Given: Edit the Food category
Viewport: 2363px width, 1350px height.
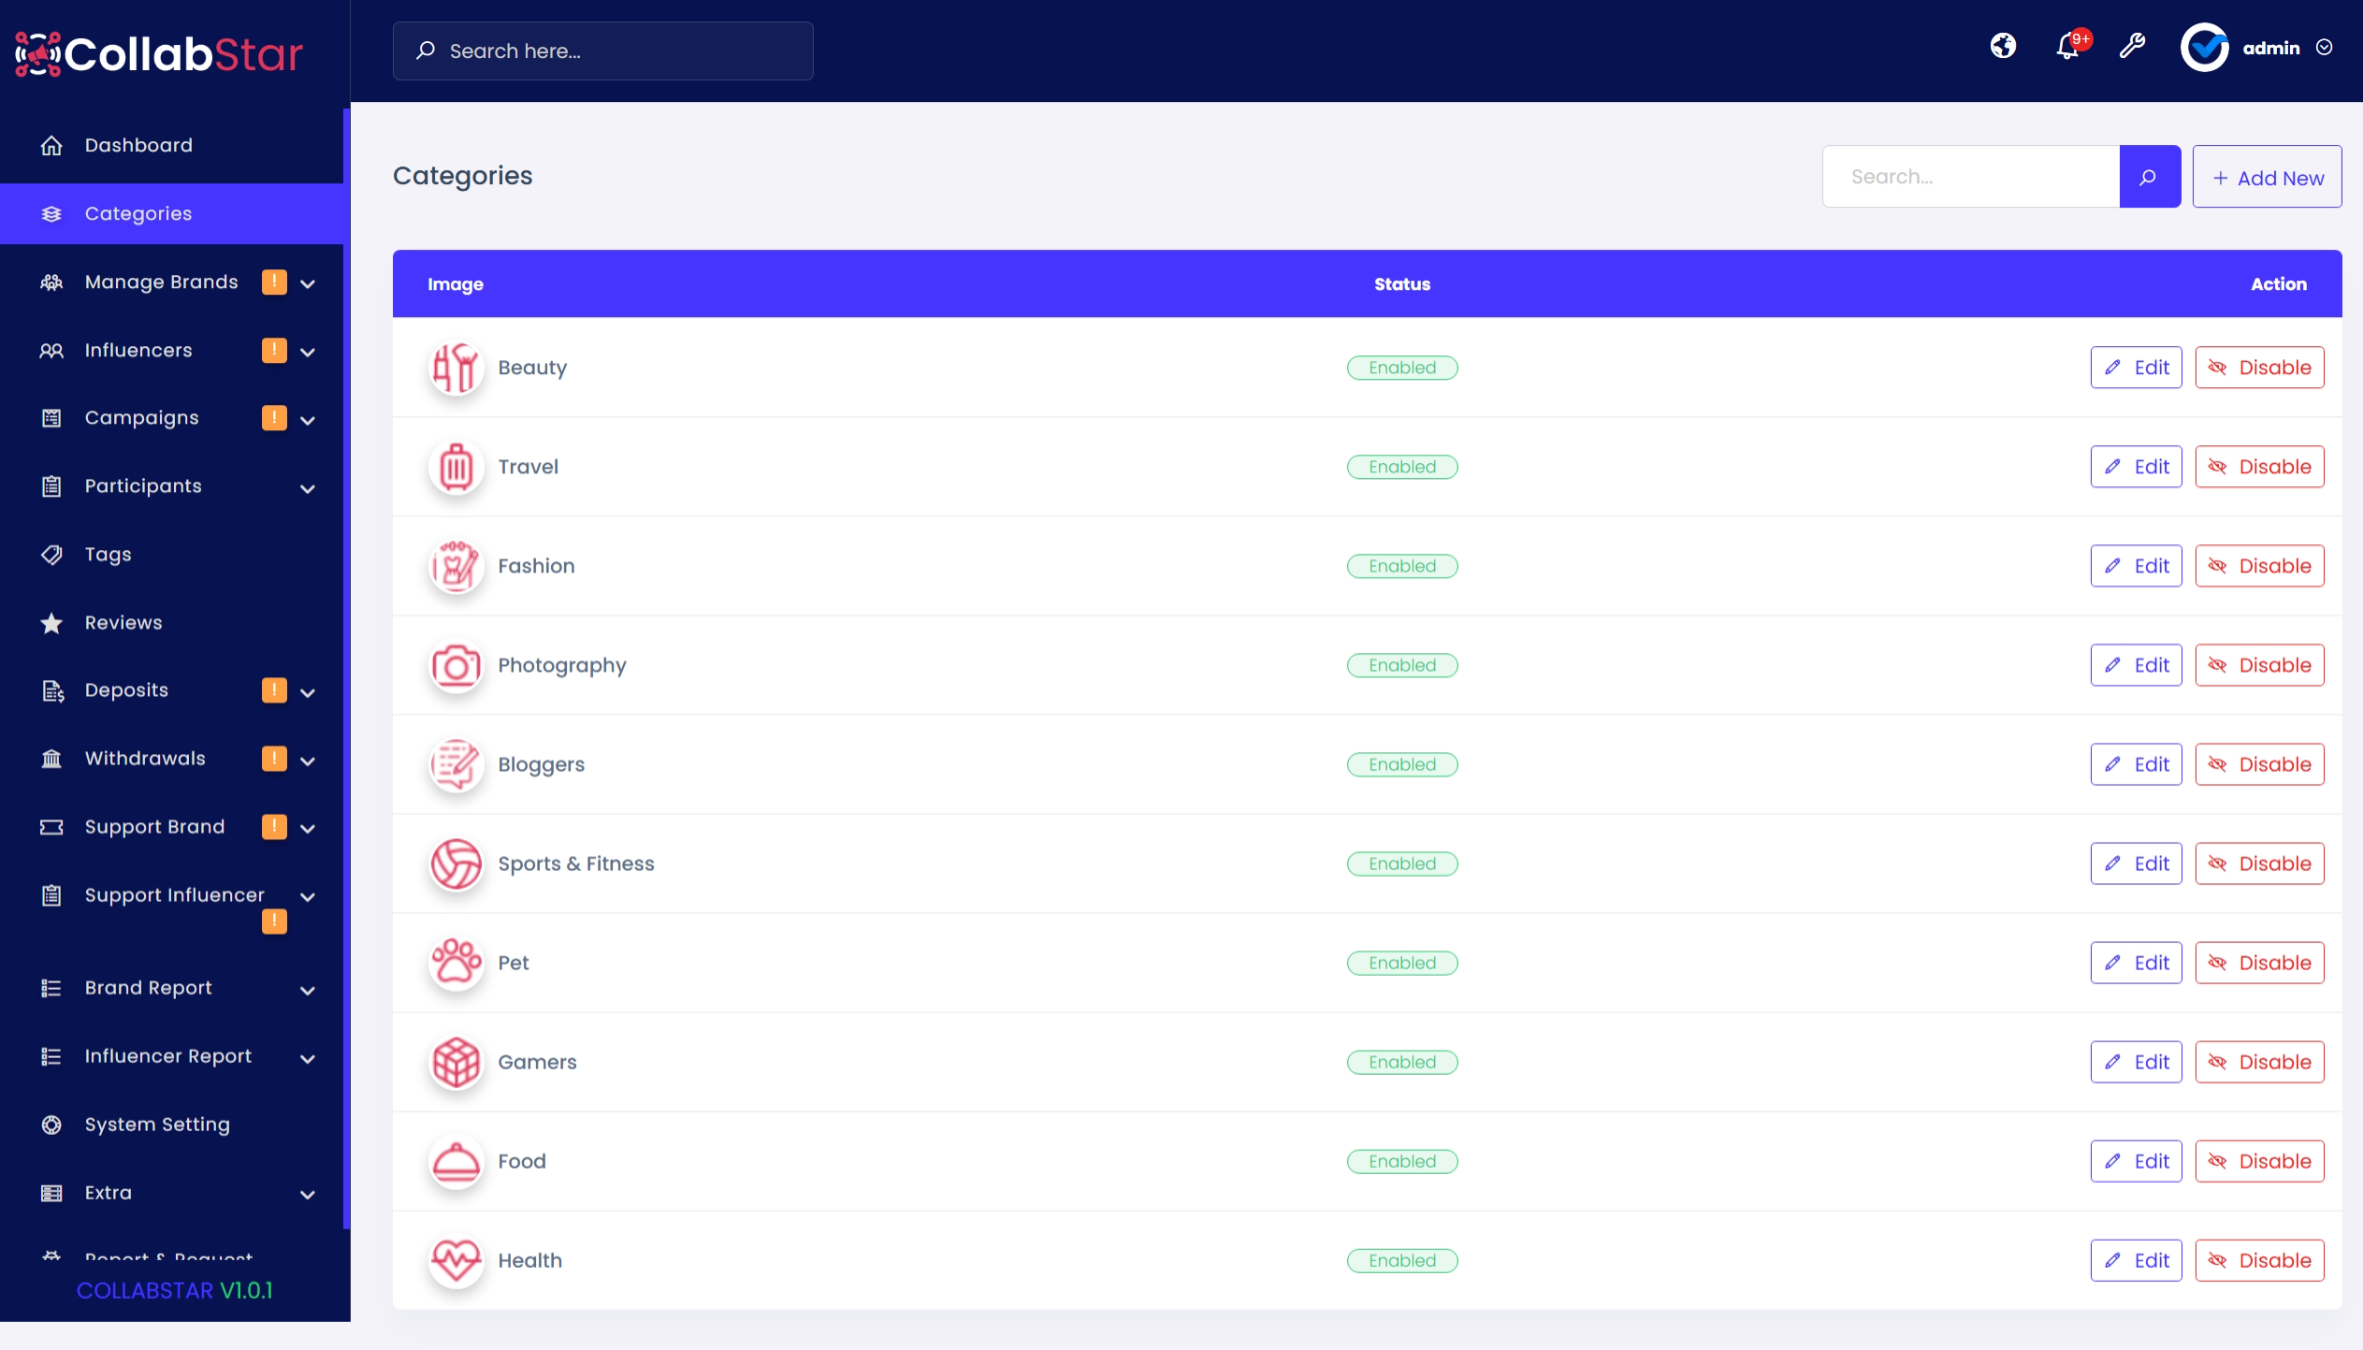Looking at the screenshot, I should click(2136, 1161).
